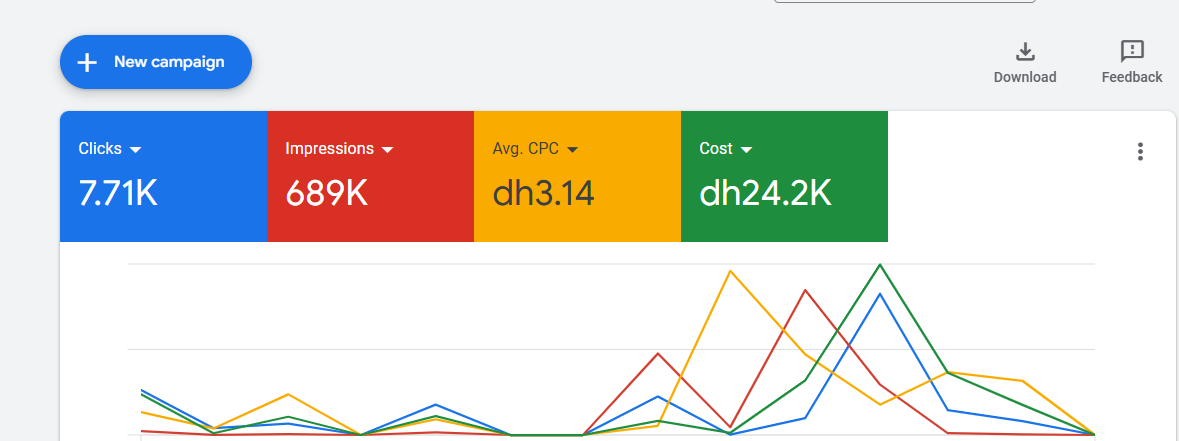This screenshot has height=441, width=1179.
Task: Click the red line's tallest peak on chart
Action: point(805,290)
